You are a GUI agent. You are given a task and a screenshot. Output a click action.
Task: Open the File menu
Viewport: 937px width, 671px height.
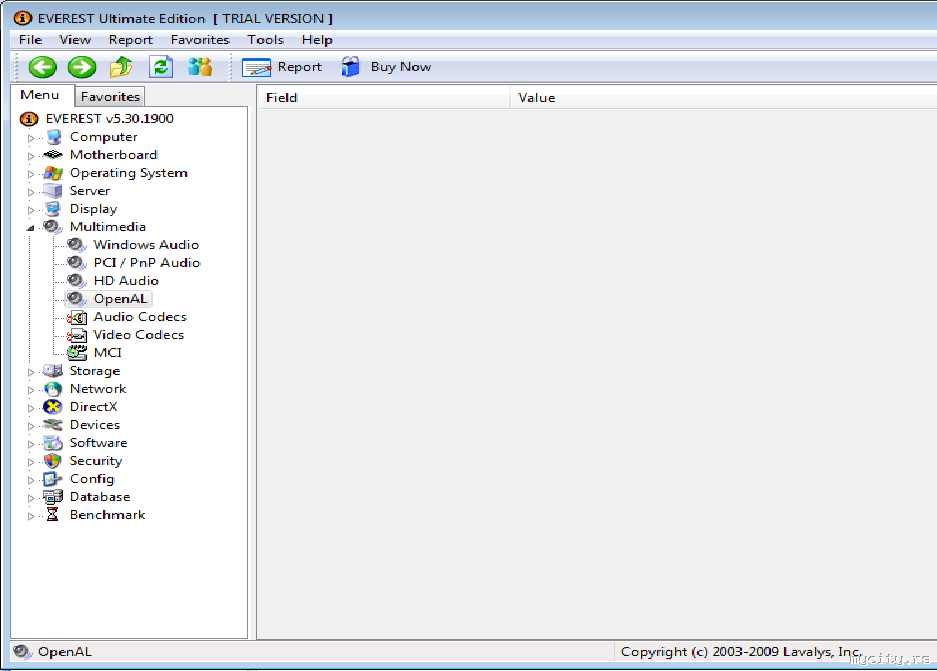[x=30, y=39]
